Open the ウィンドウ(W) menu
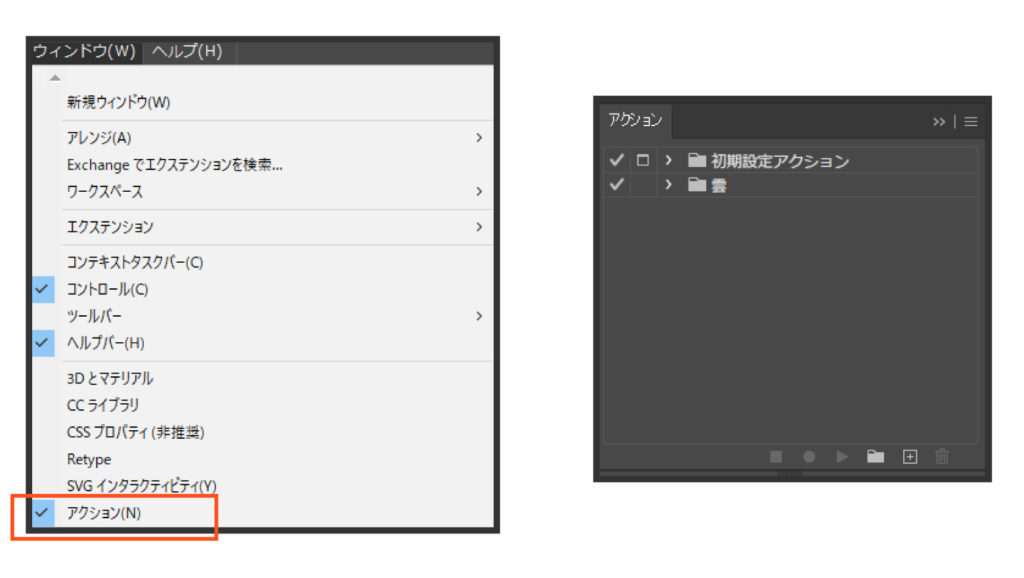This screenshot has height=578, width=1024. [84, 51]
